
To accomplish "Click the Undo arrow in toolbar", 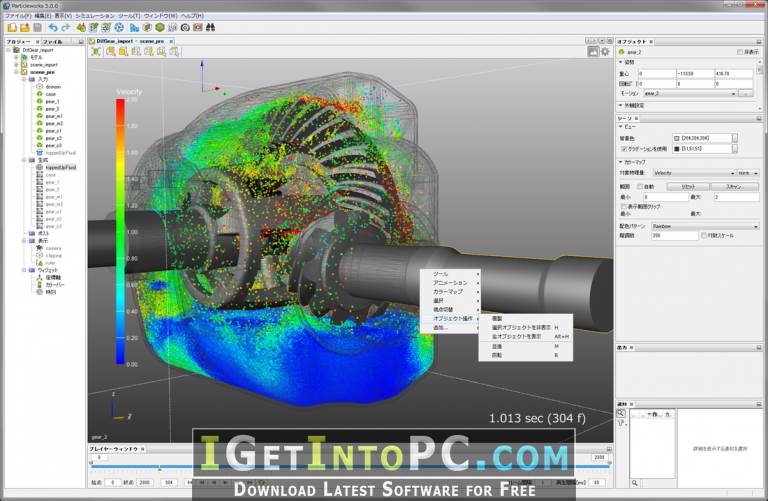I will coord(53,27).
